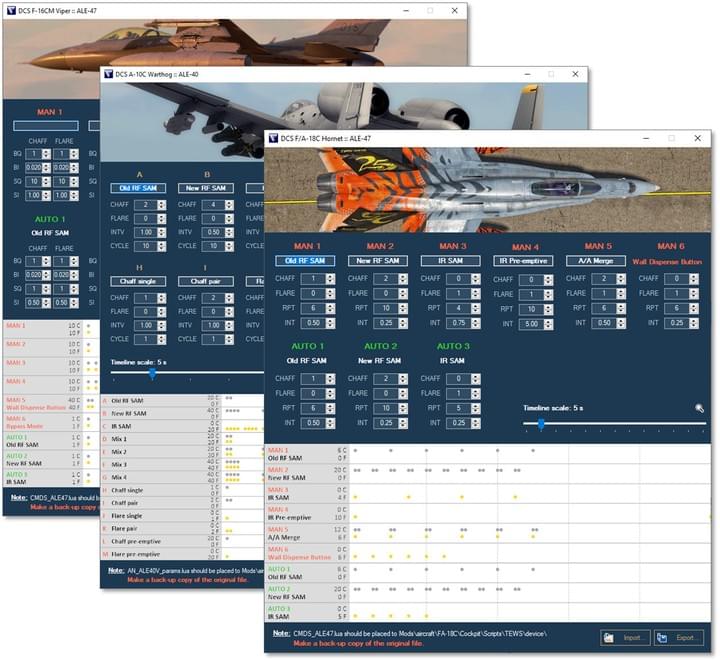Image resolution: width=720 pixels, height=662 pixels.
Task: Click the 'Chaff pair' name field in Warthog
Action: coord(206,281)
